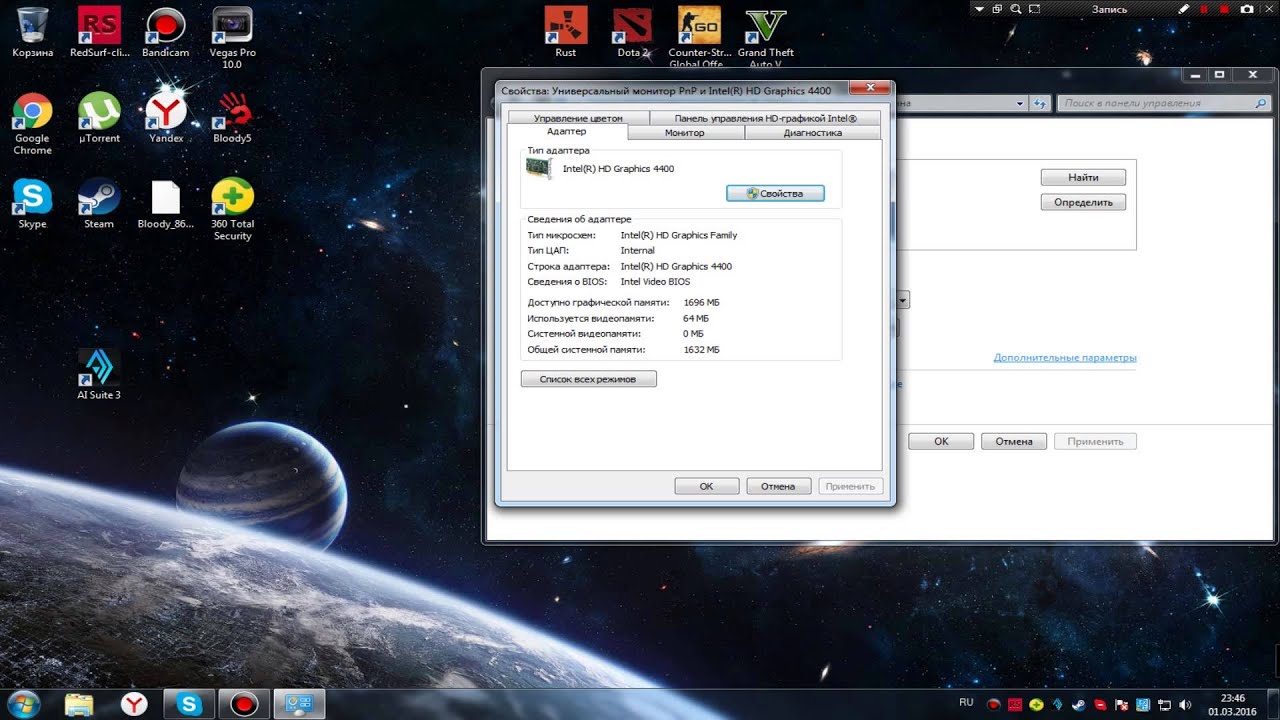Open File Explorer from the taskbar
1280x720 pixels.
[x=79, y=704]
